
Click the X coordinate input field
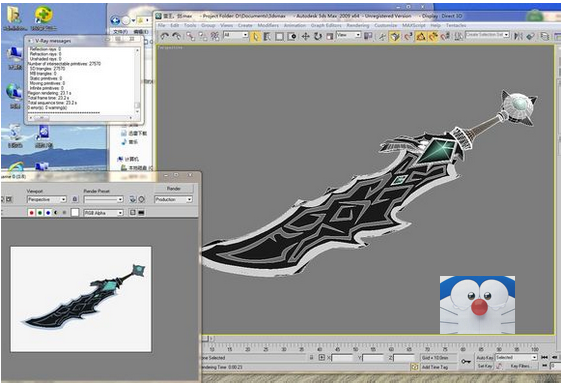342,358
